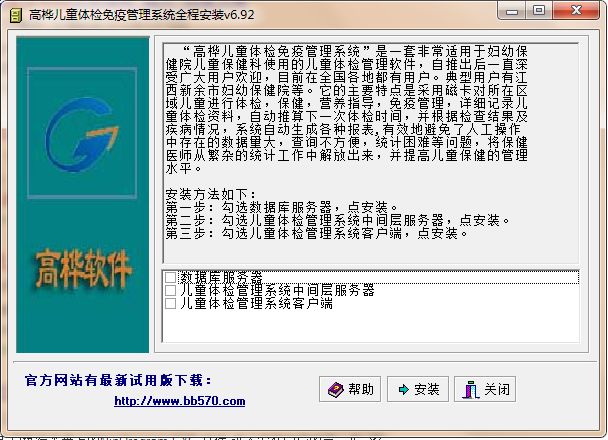608x440 pixels.
Task: Click the blue G logo image
Action: (x=82, y=133)
